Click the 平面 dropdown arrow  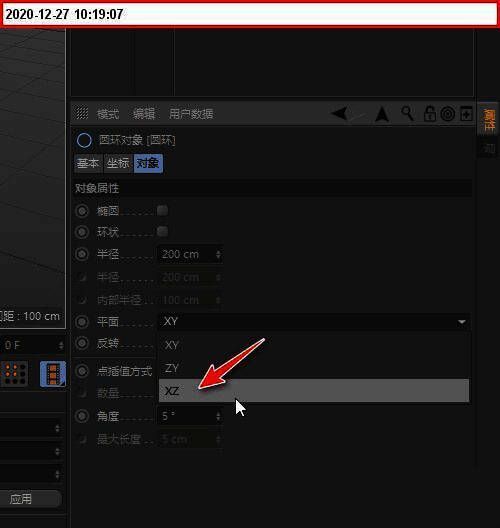(462, 322)
